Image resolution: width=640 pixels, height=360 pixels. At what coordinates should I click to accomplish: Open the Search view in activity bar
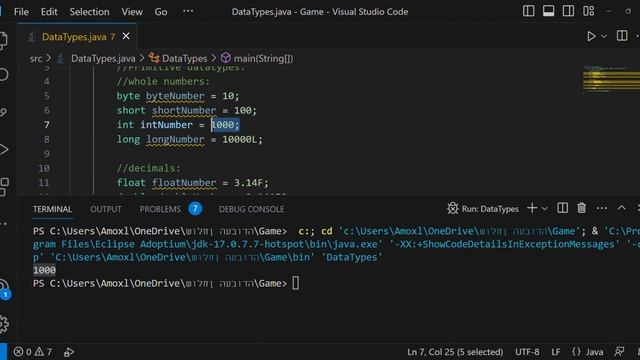tap(3, 75)
